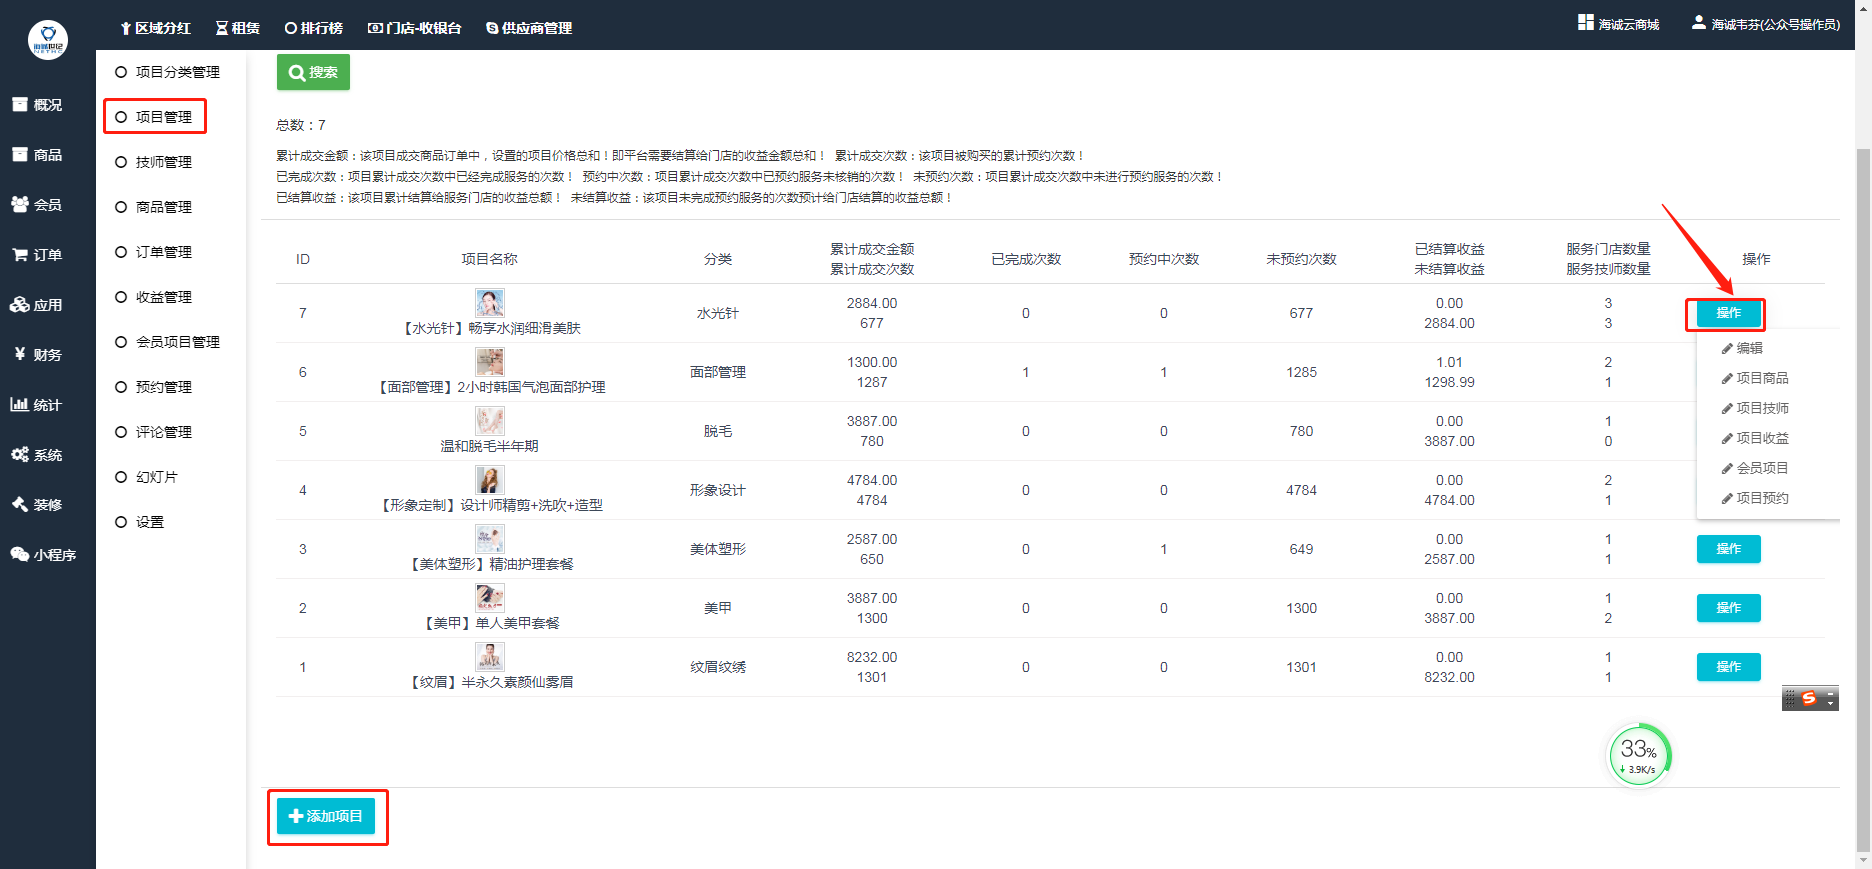Click the 33% circular speed progress widget
The image size is (1872, 869).
tap(1639, 755)
